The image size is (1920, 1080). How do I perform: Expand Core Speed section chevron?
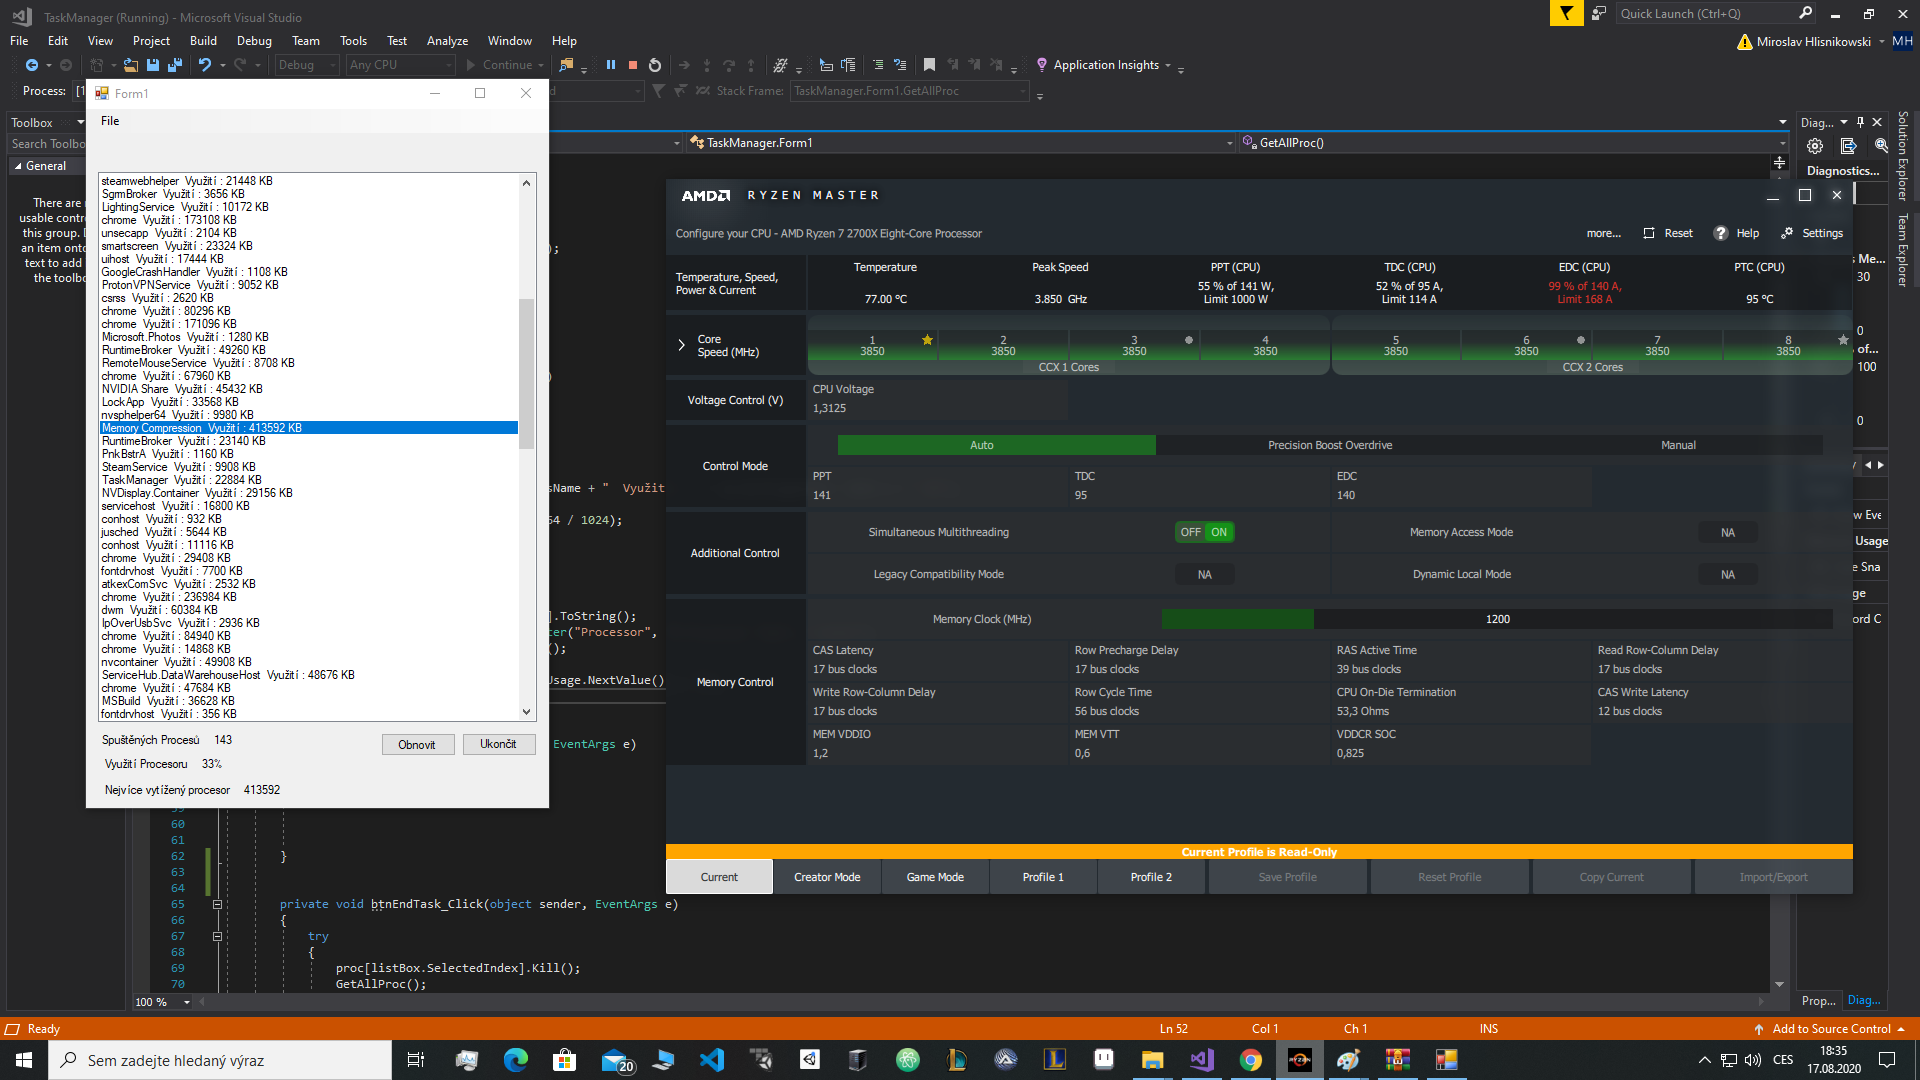[681, 345]
